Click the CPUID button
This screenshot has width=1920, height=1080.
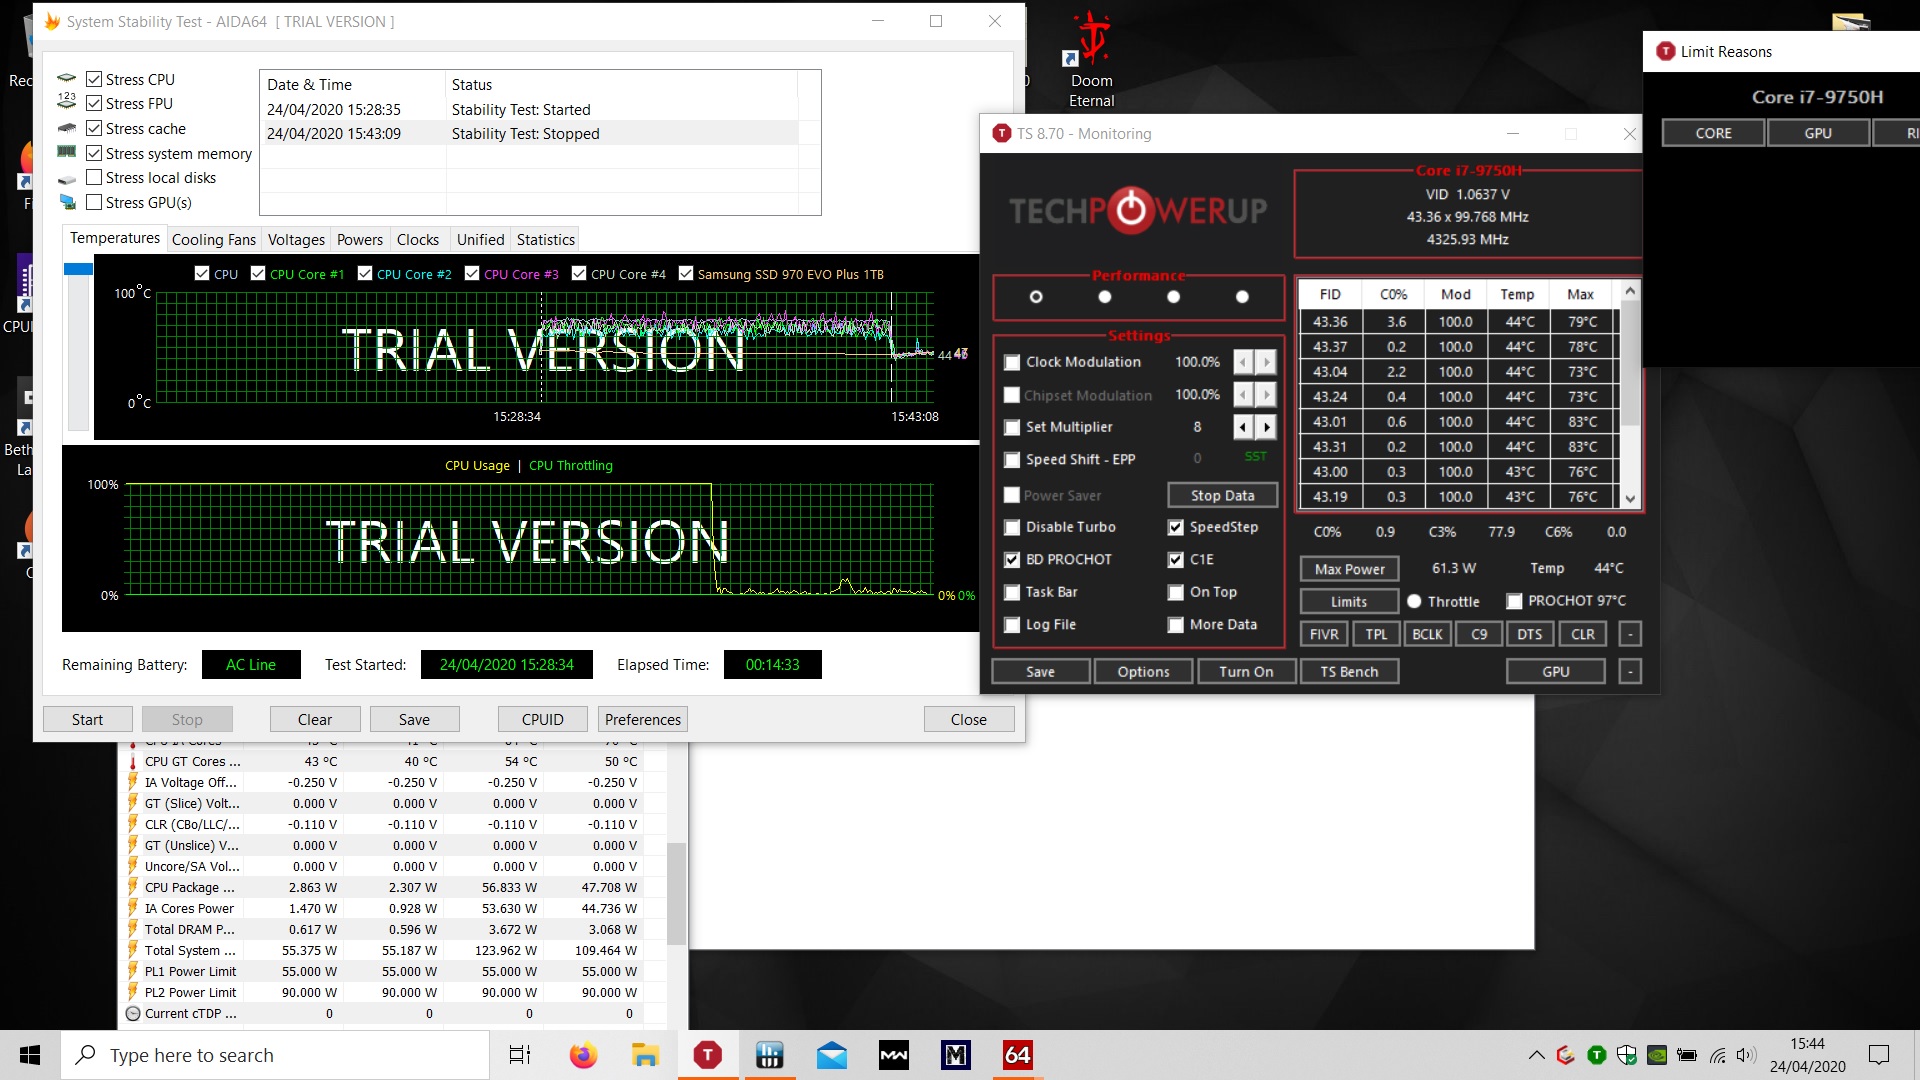point(542,719)
